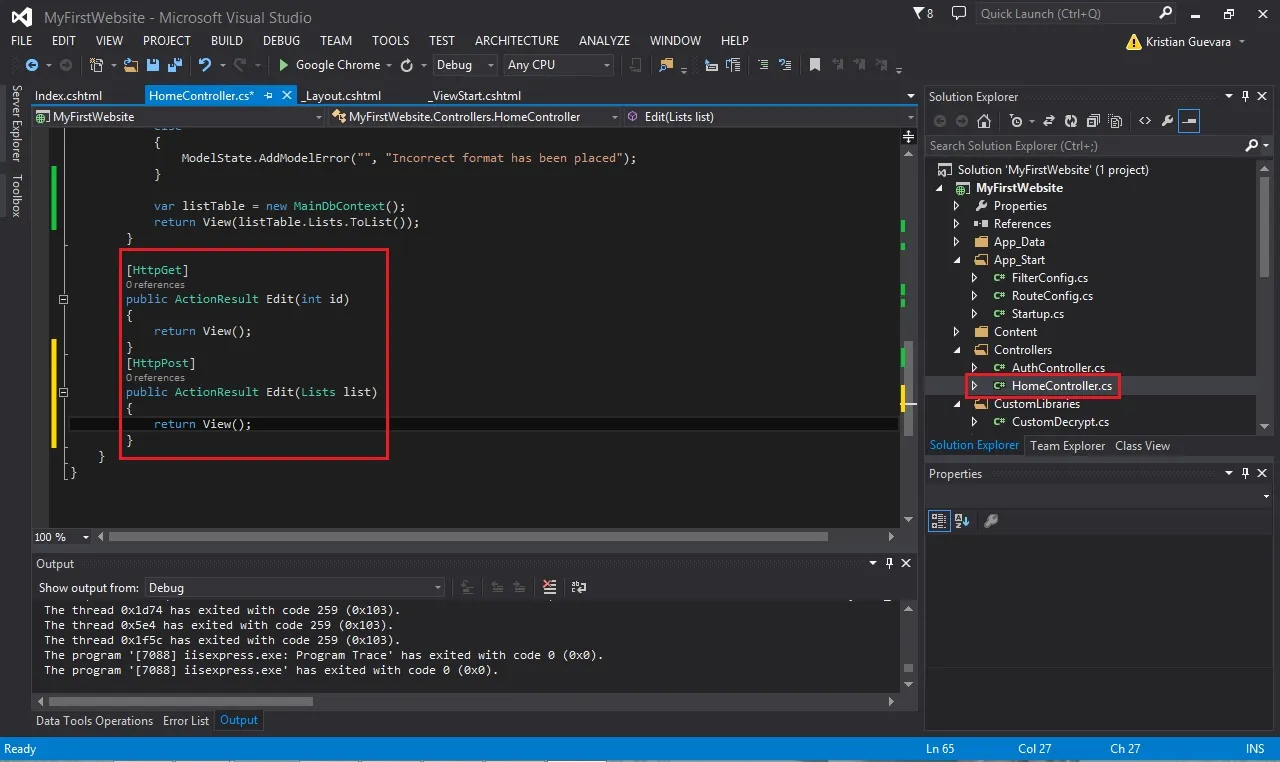Switch to the _Layout.cshtml tab
Image resolution: width=1280 pixels, height=762 pixels.
[x=342, y=96]
